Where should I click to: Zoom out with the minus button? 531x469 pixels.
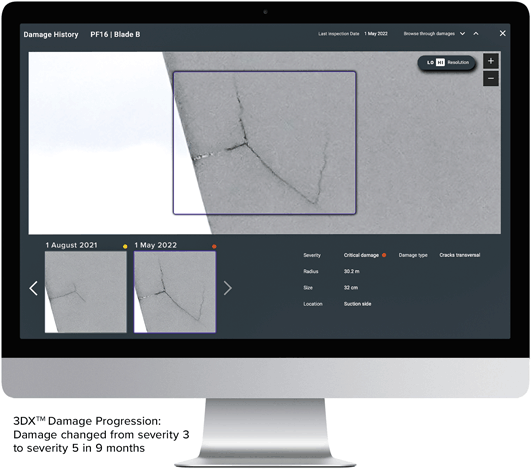[490, 79]
